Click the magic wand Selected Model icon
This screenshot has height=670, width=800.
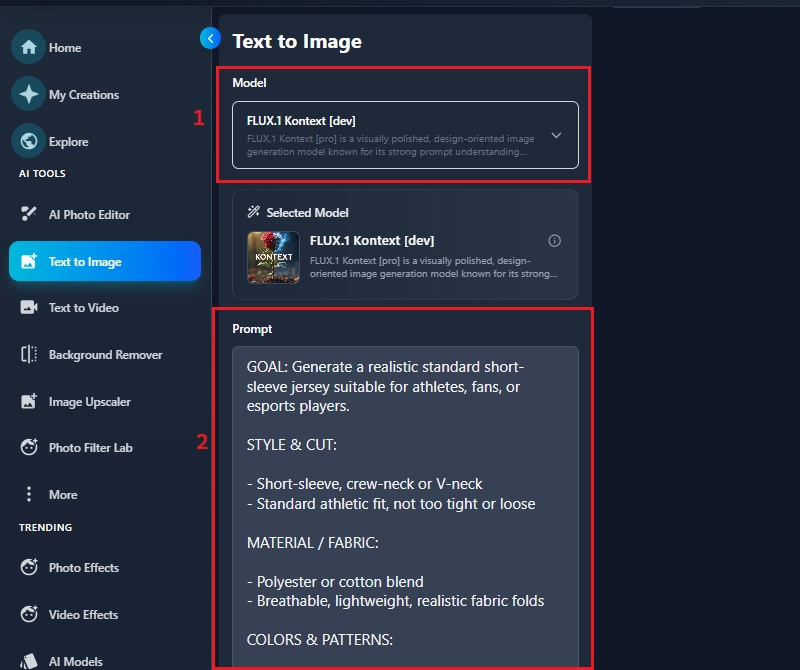tap(254, 212)
